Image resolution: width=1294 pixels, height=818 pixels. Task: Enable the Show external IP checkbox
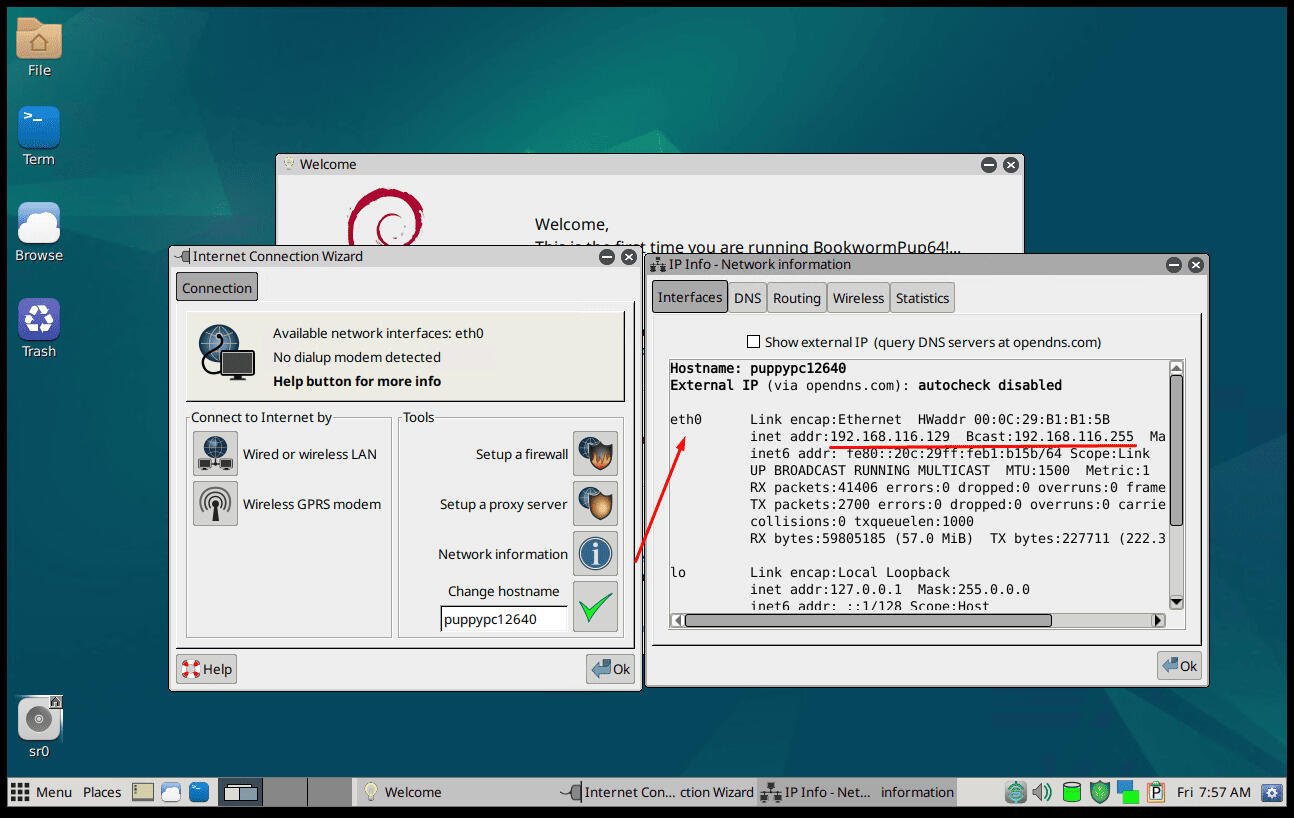click(x=754, y=342)
